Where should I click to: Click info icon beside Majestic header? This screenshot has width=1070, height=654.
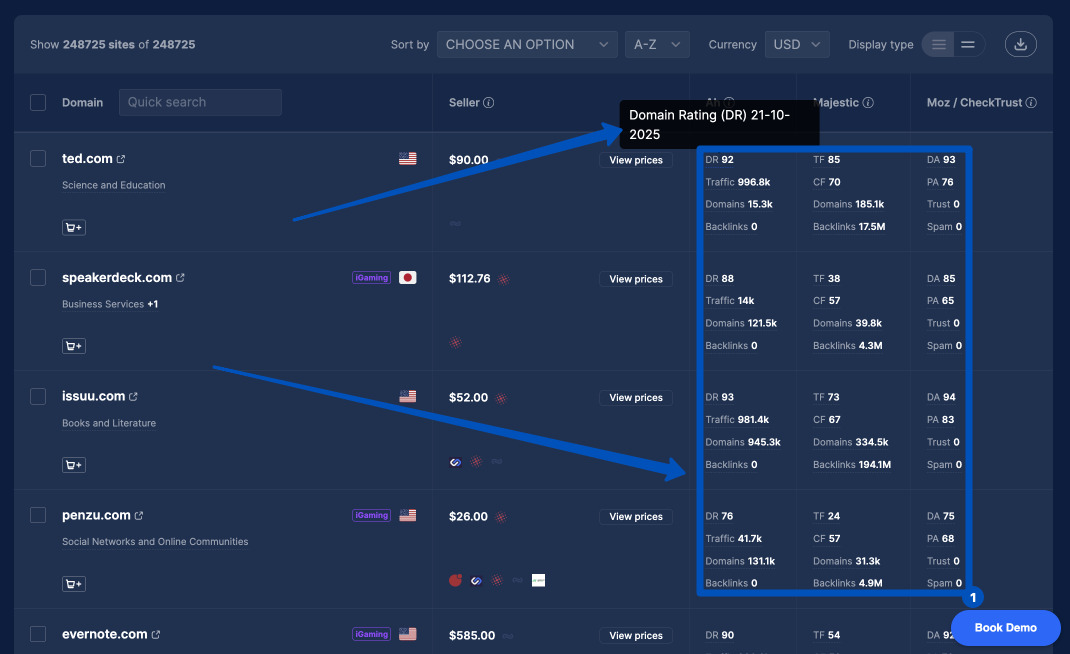click(868, 103)
